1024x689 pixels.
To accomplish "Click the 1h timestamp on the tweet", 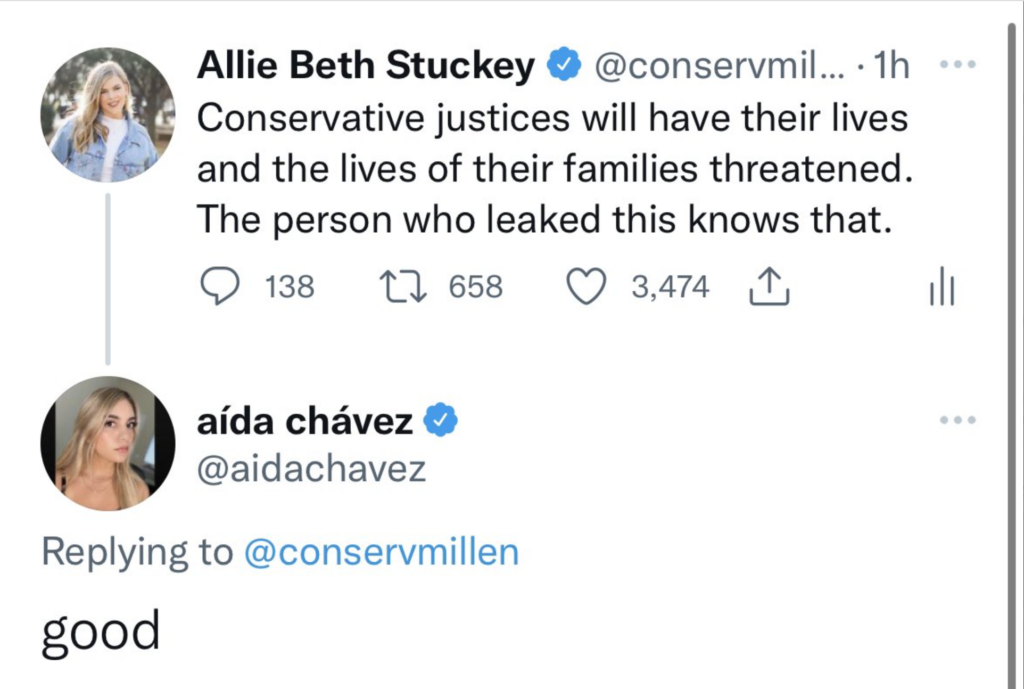I will 891,67.
